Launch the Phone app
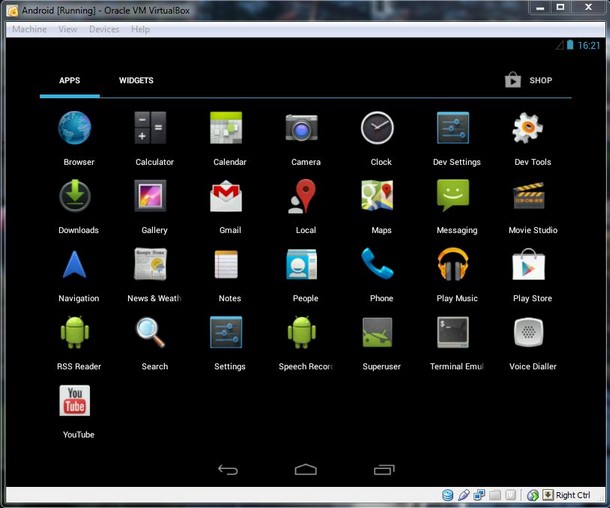Screen dimensions: 610x508 point(377,264)
